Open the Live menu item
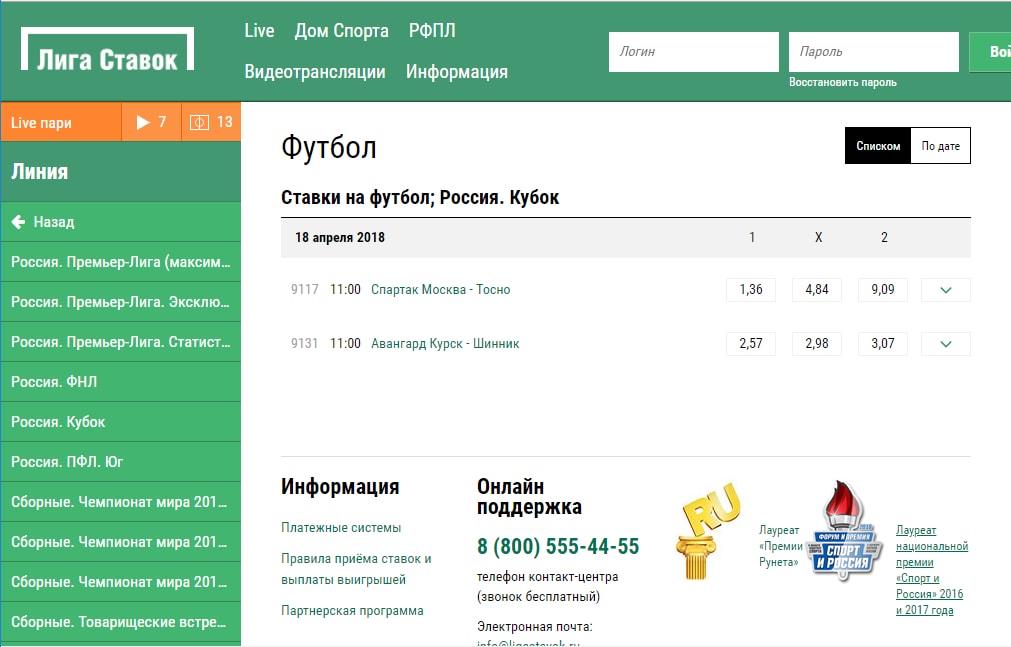1011x647 pixels. 259,31
